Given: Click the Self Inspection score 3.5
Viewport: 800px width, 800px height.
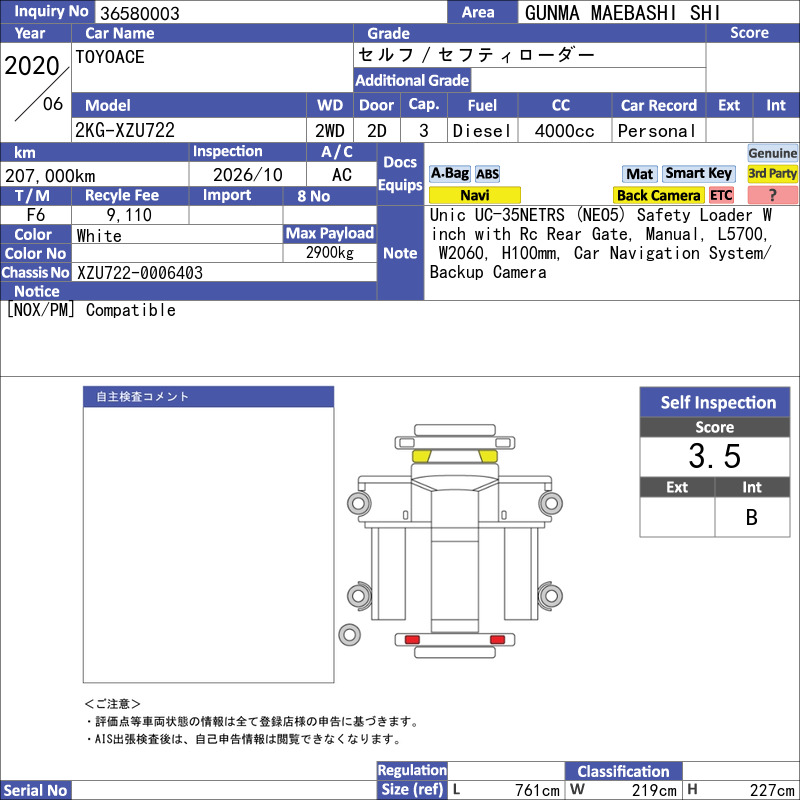Looking at the screenshot, I should (715, 456).
